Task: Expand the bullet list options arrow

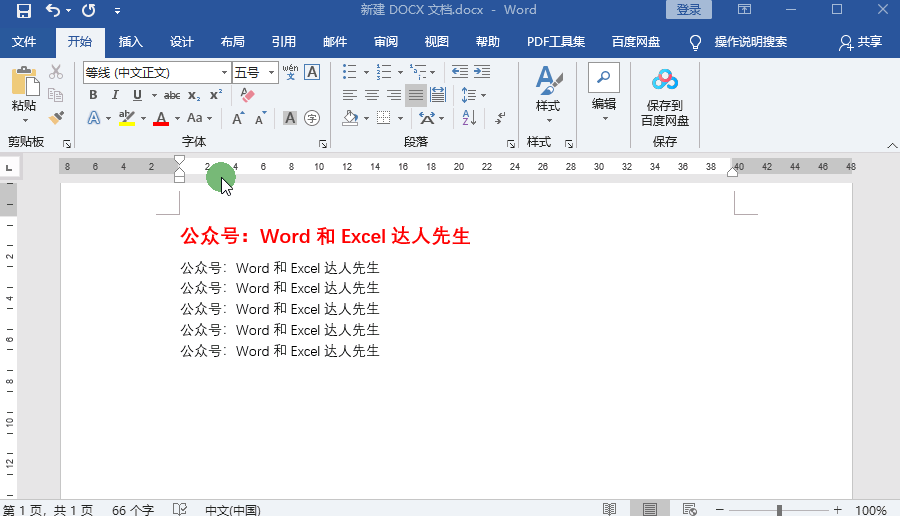Action: pyautogui.click(x=366, y=72)
